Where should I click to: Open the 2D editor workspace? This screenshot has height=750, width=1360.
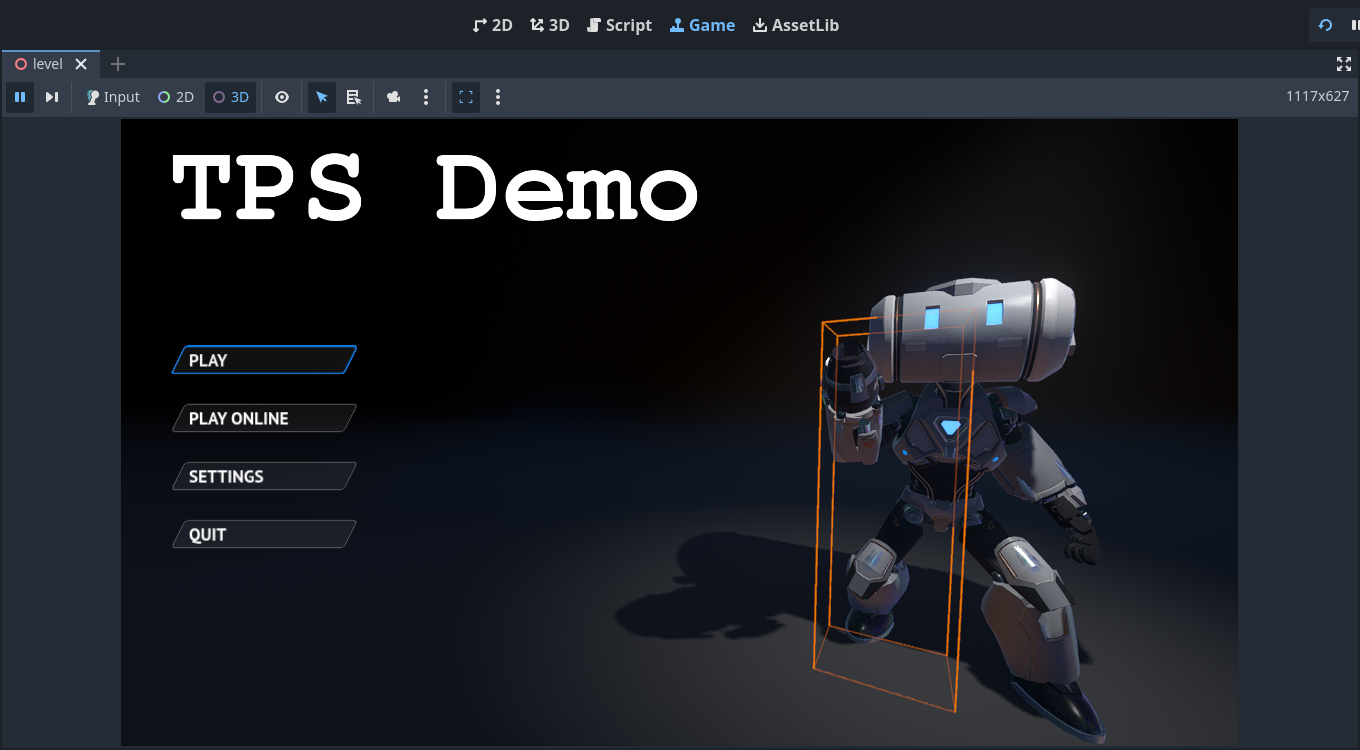(x=492, y=25)
